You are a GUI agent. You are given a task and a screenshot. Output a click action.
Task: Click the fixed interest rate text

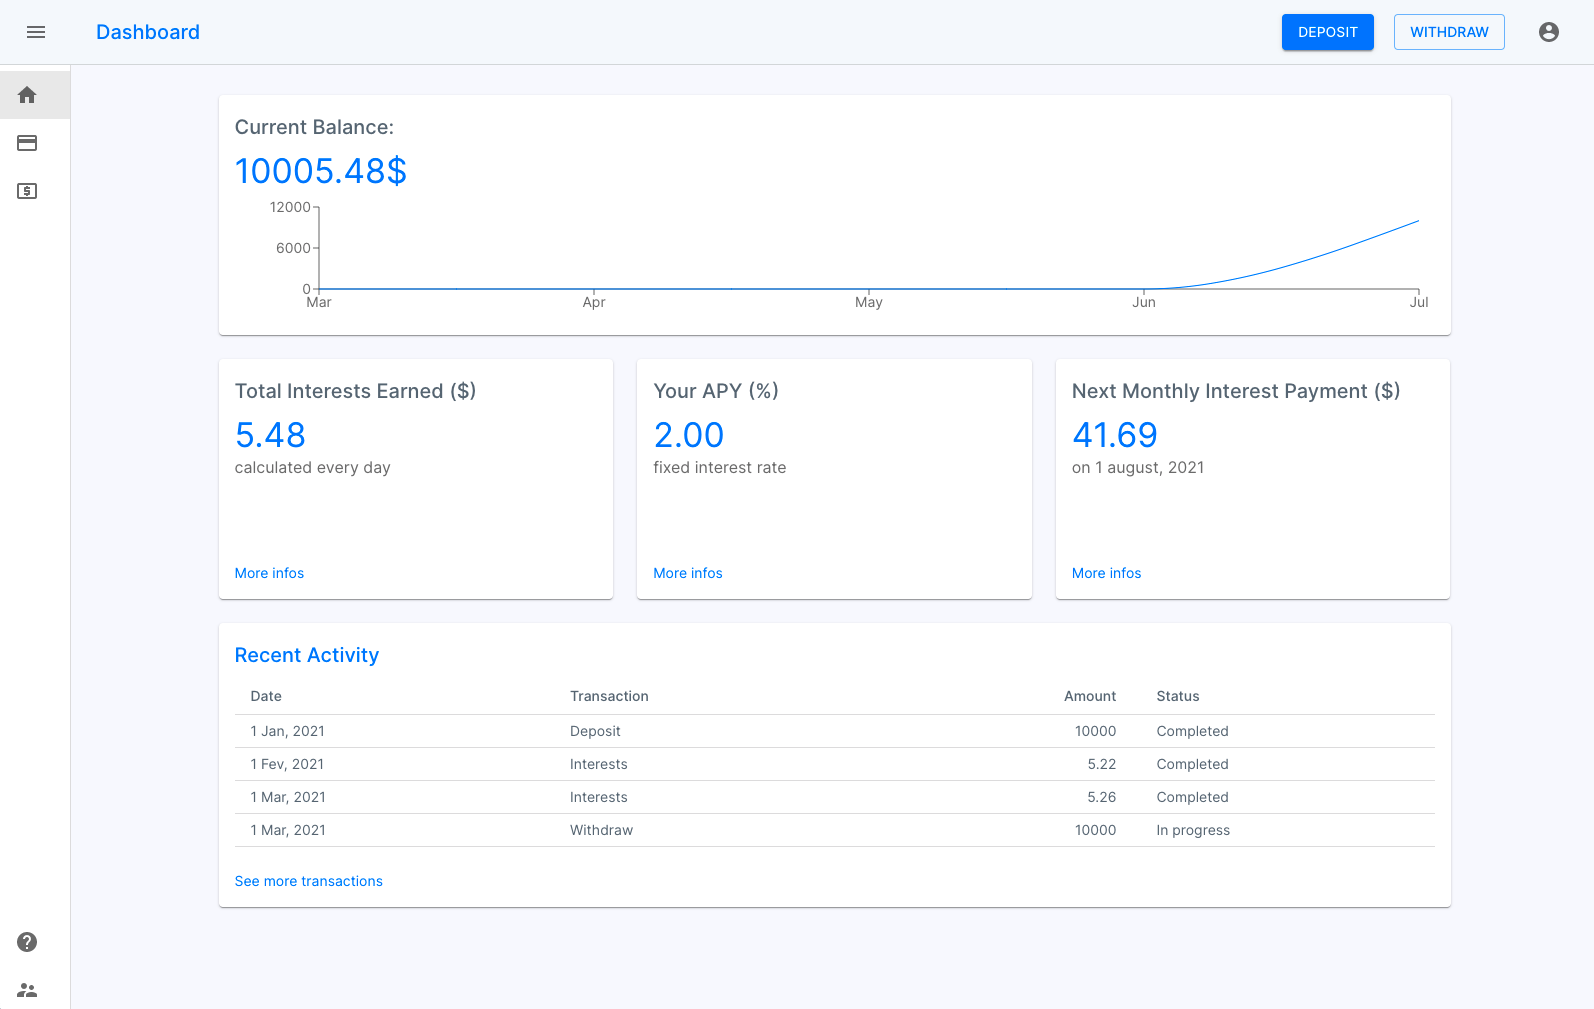coord(720,467)
